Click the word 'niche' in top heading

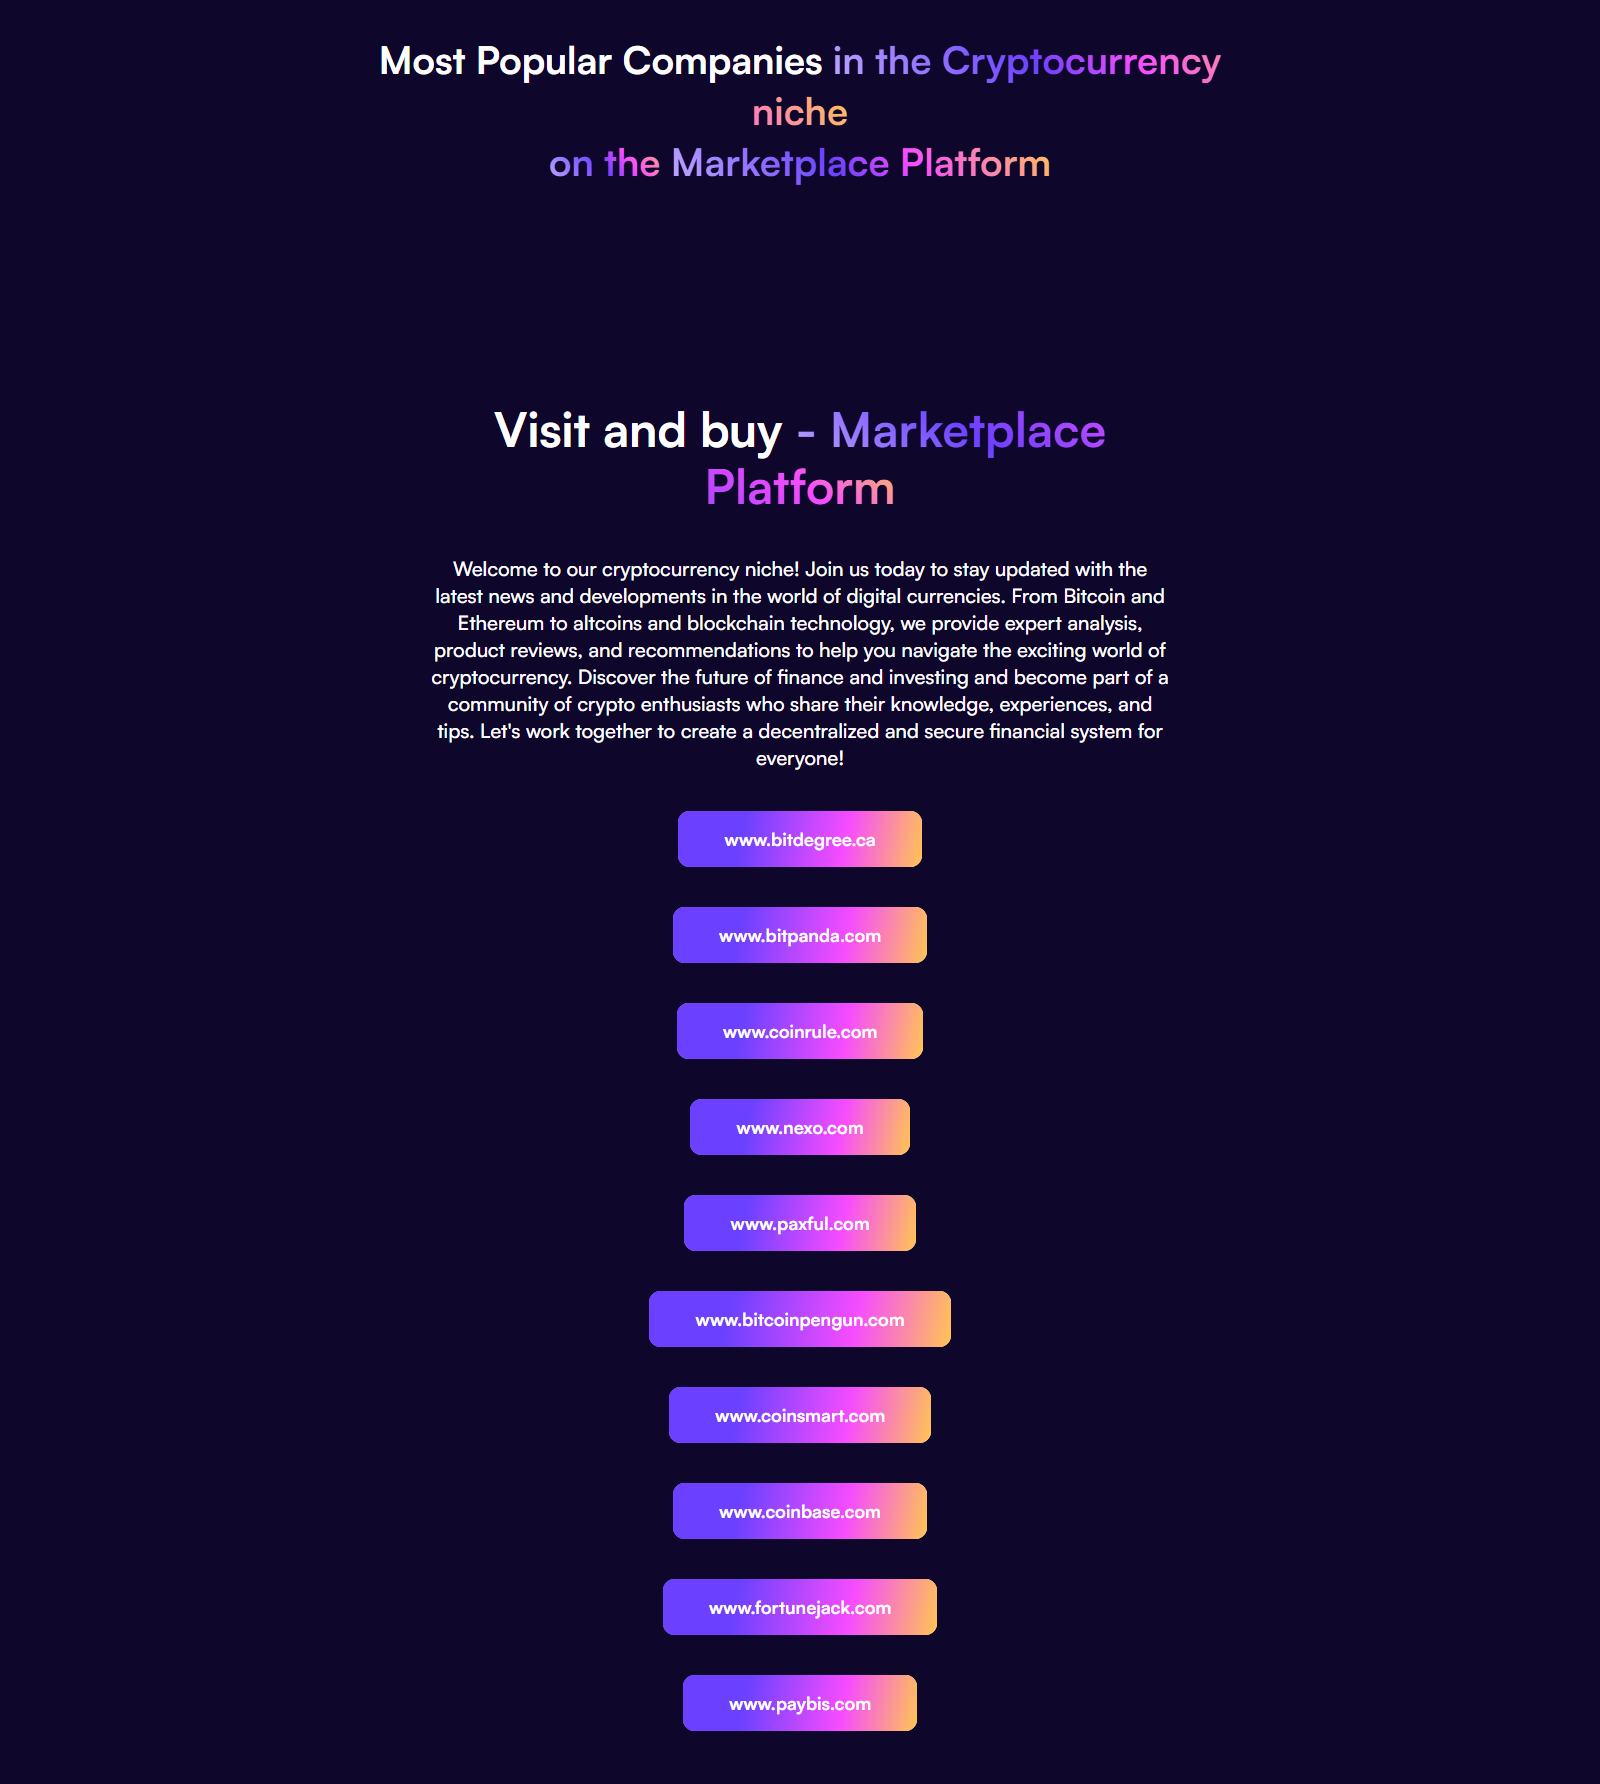800,112
